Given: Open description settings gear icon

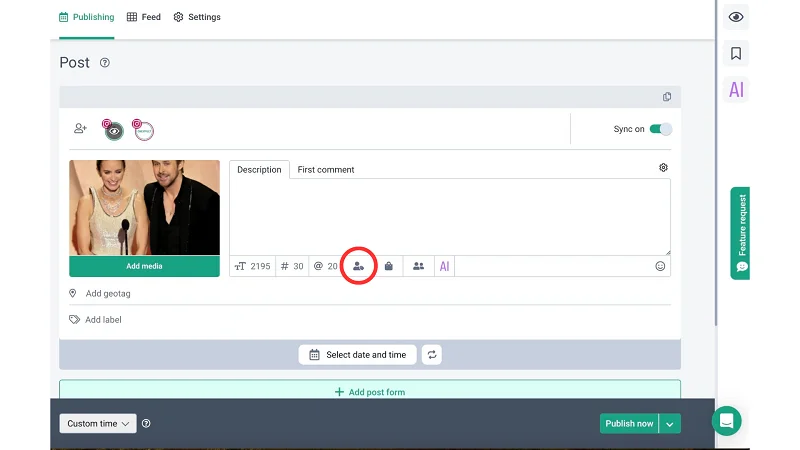Looking at the screenshot, I should [663, 168].
